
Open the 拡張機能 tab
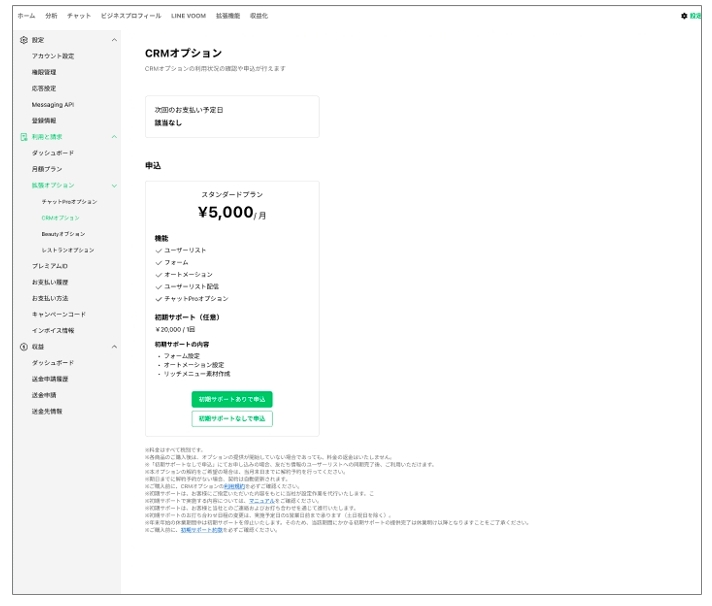coord(228,16)
